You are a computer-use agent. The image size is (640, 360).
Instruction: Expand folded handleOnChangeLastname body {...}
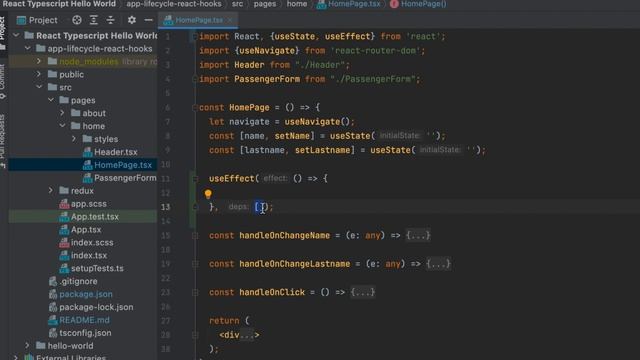coord(438,264)
